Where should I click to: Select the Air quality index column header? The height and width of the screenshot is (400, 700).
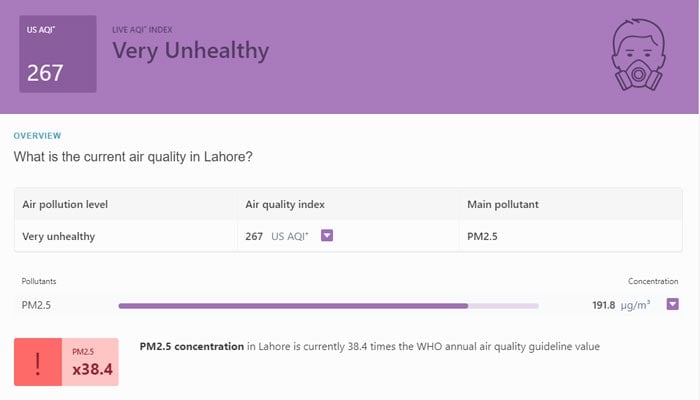[x=285, y=204]
